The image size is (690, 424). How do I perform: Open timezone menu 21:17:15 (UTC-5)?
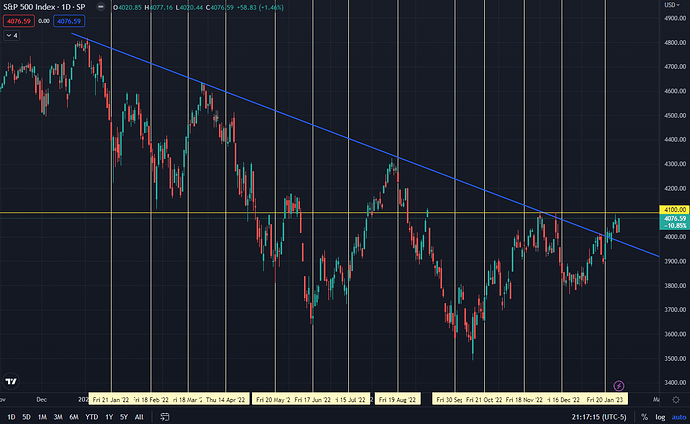[x=599, y=417]
